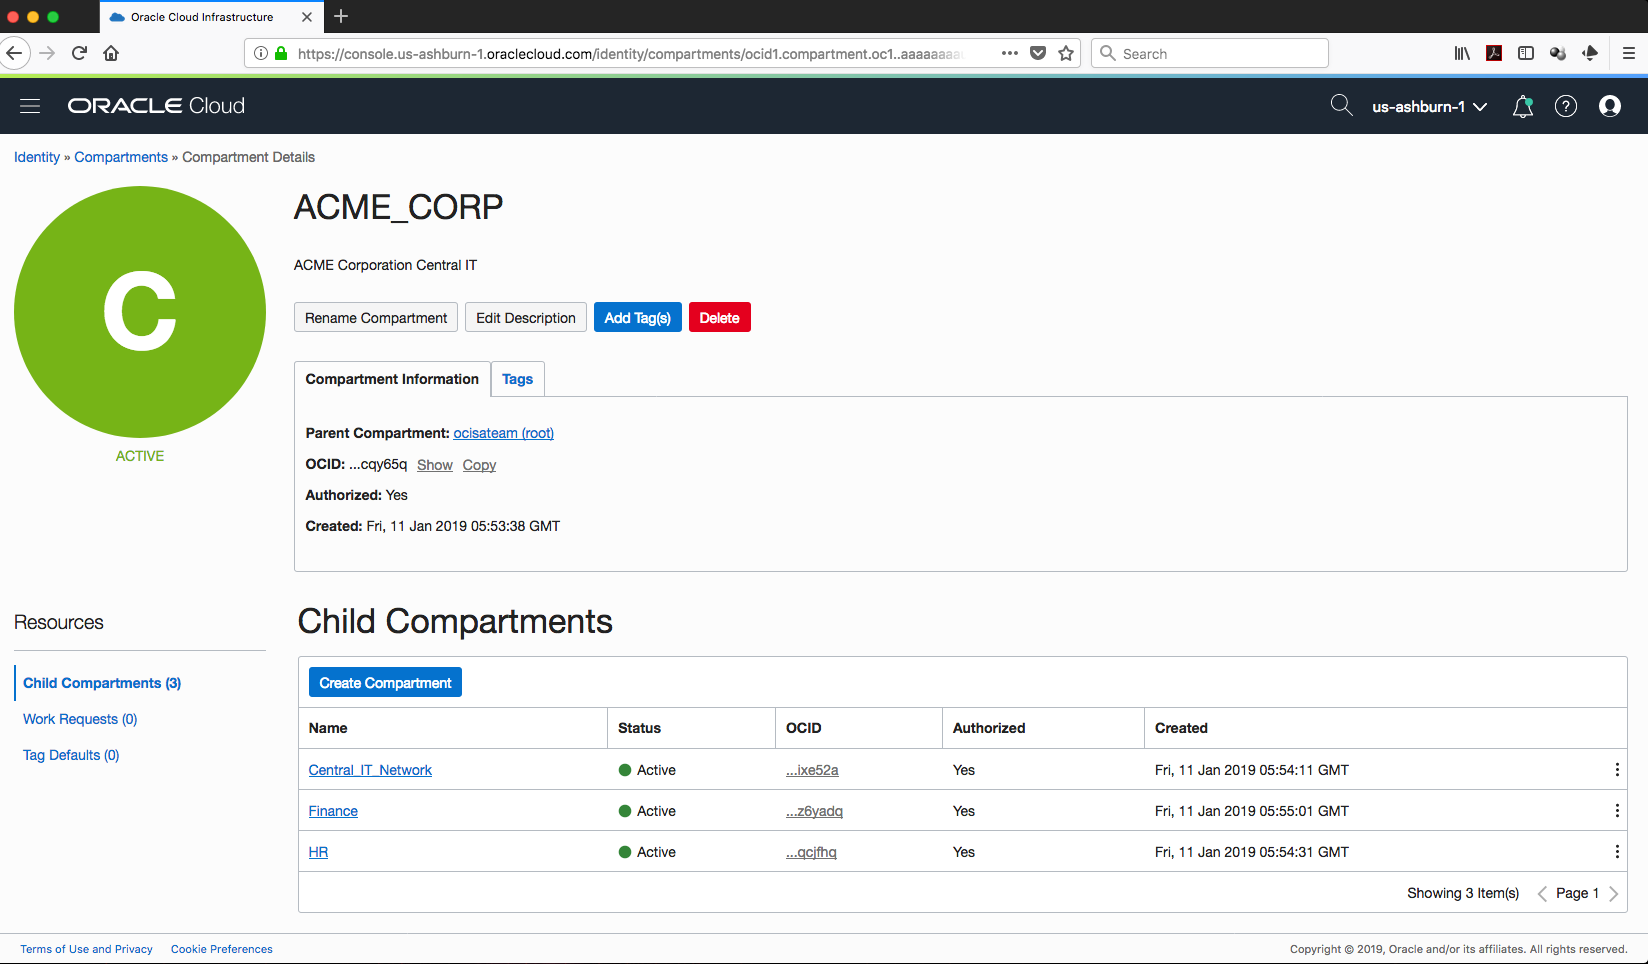Image resolution: width=1648 pixels, height=964 pixels.
Task: Open the browser library icon
Action: (x=1462, y=53)
